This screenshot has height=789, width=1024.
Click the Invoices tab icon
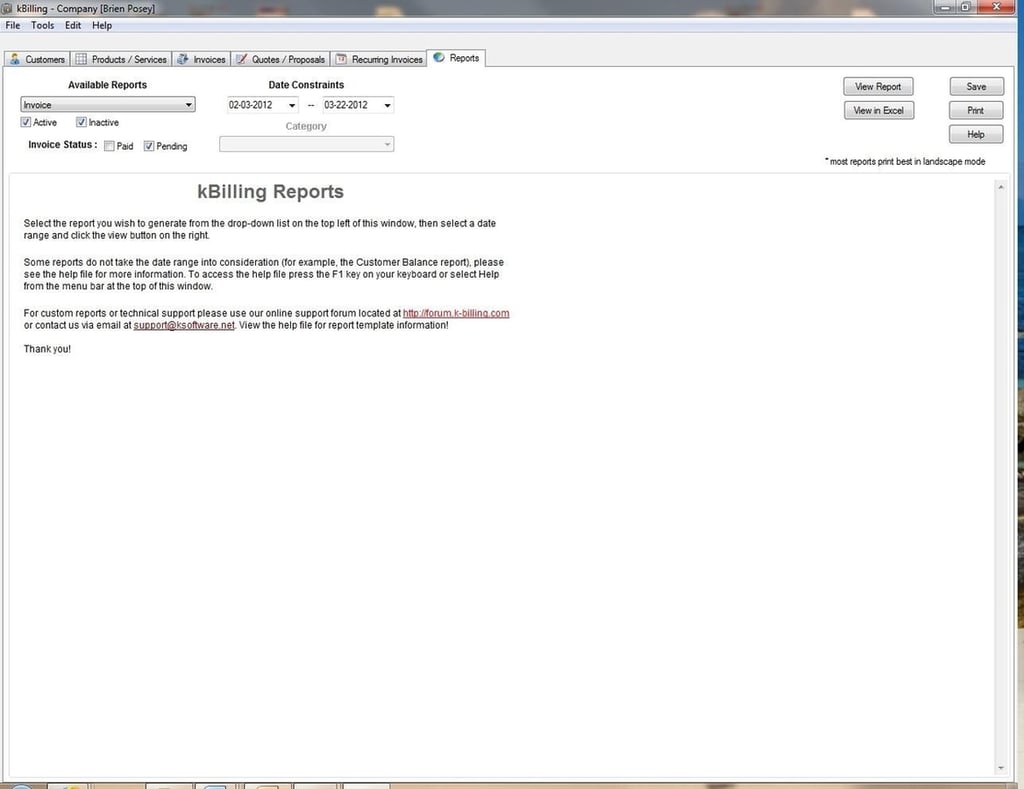(x=183, y=59)
